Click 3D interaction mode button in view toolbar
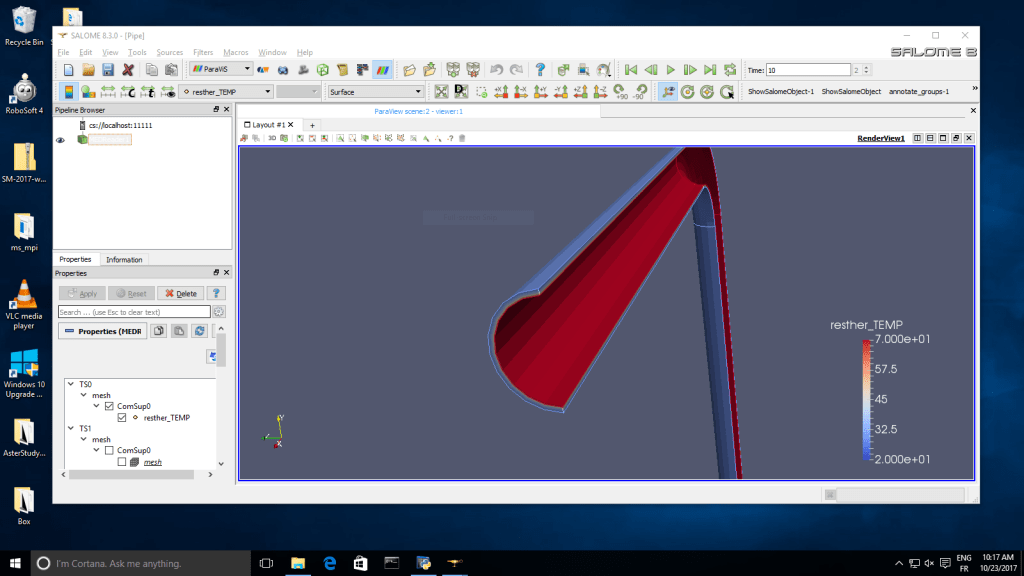This screenshot has width=1024, height=576. click(272, 138)
